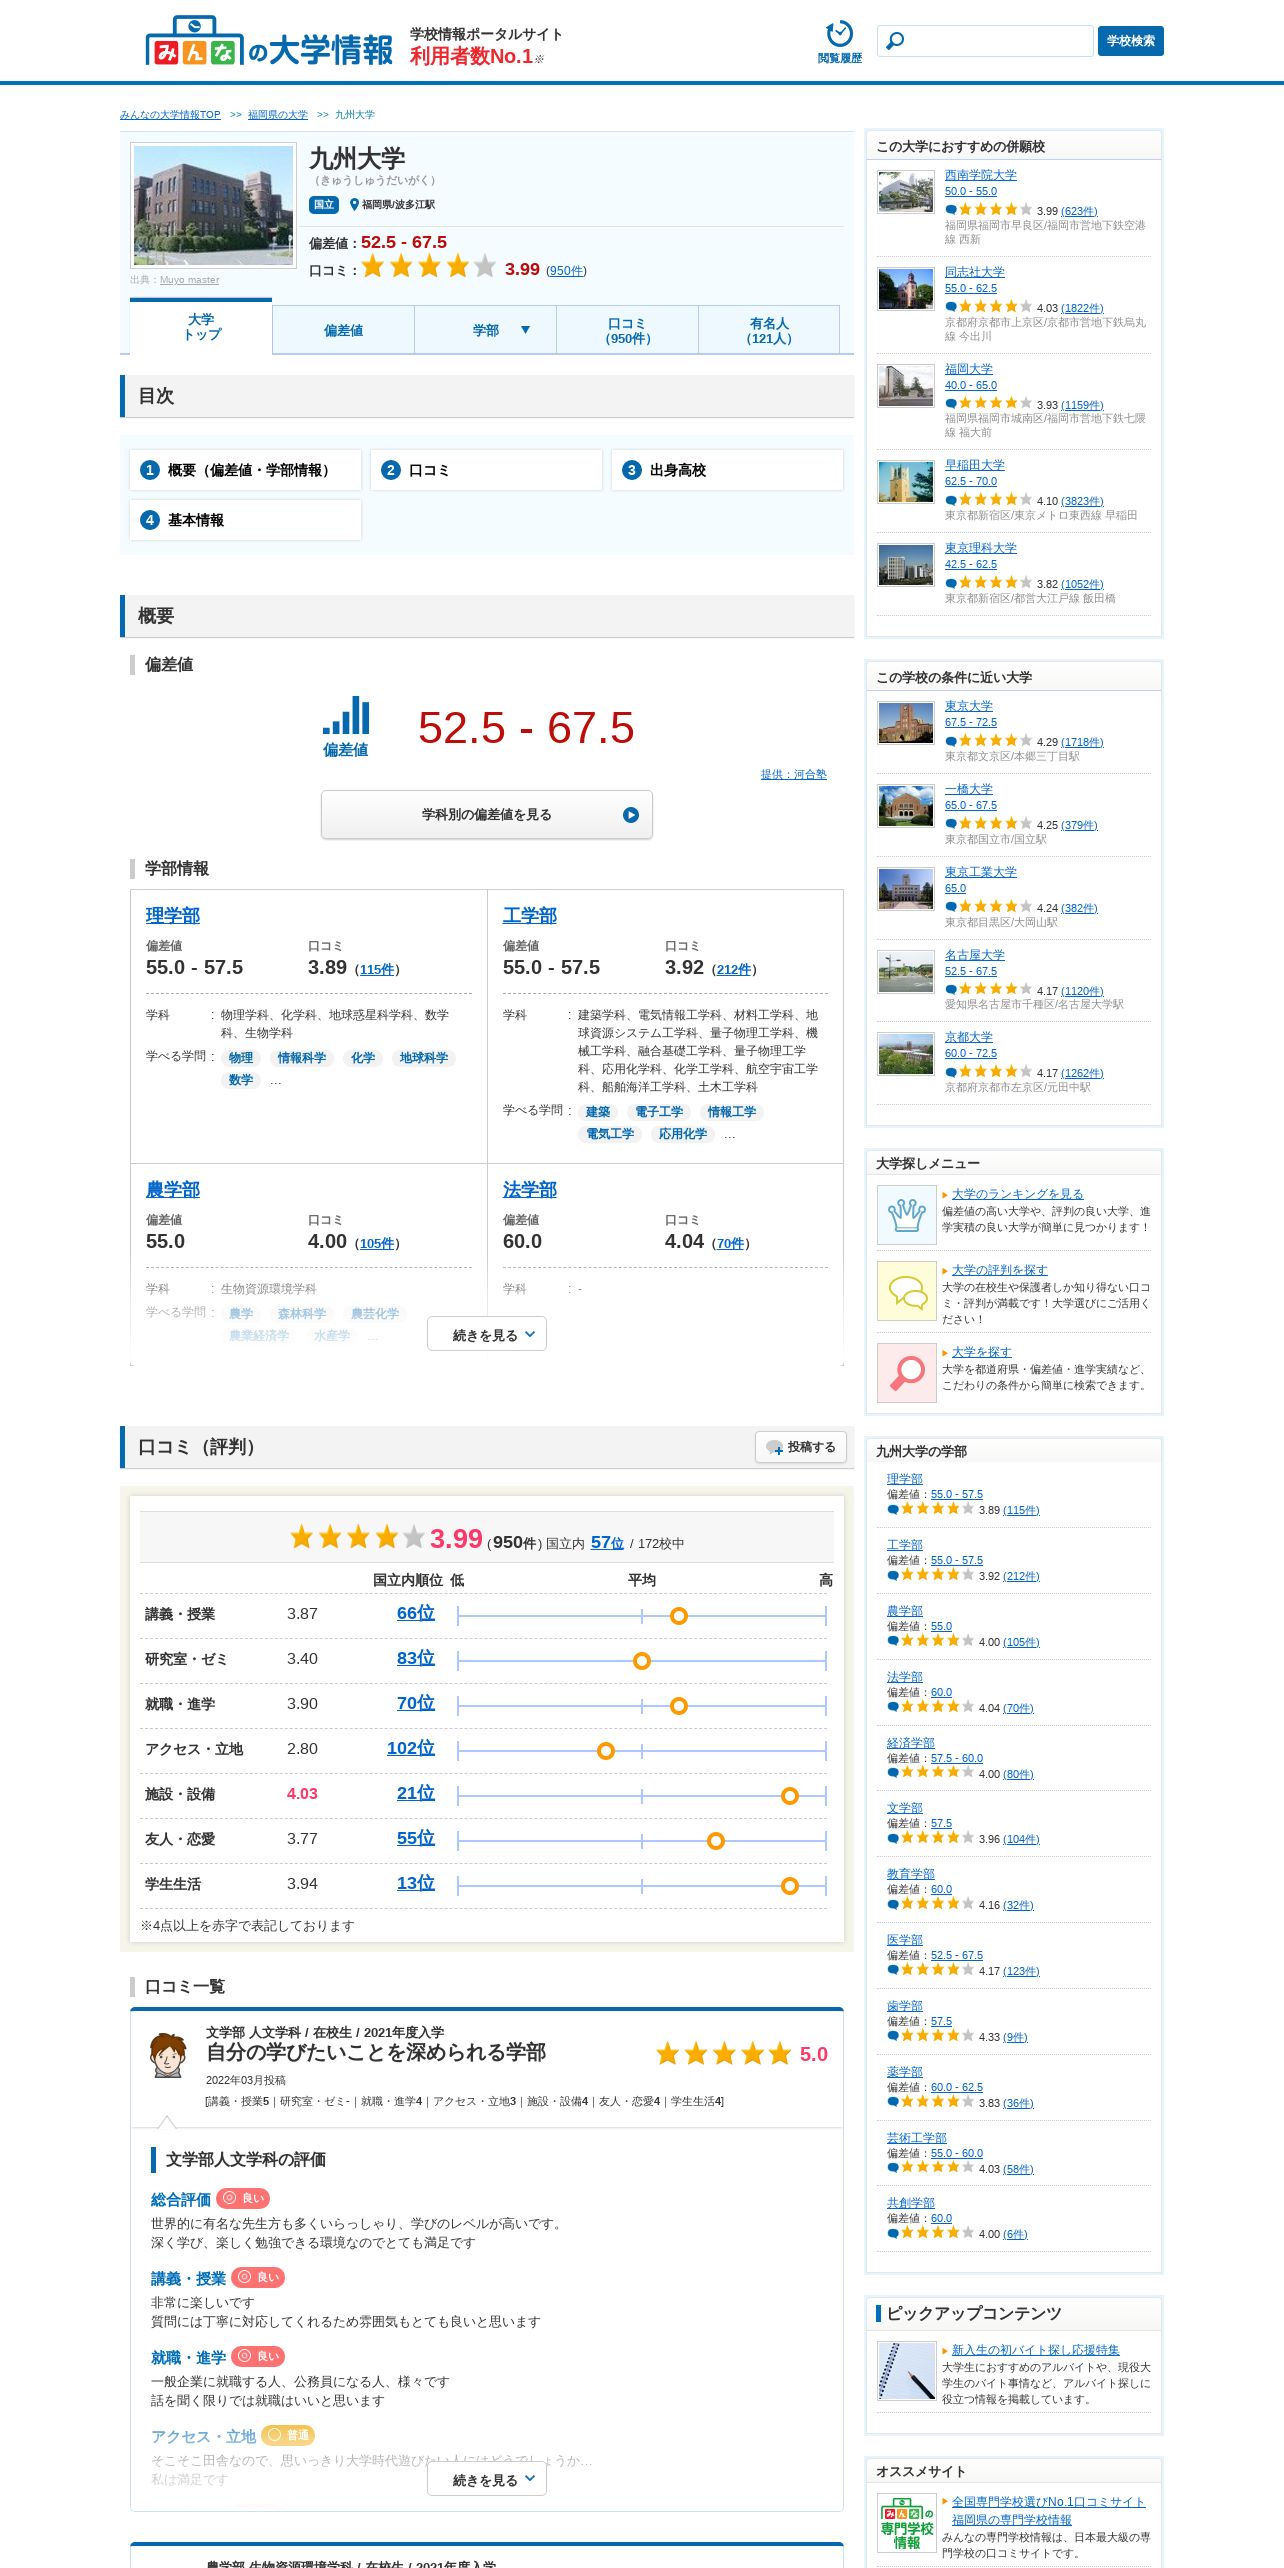Open the (950件) review count link in header
Image resolution: width=1284 pixels, height=2568 pixels.
coord(566,271)
